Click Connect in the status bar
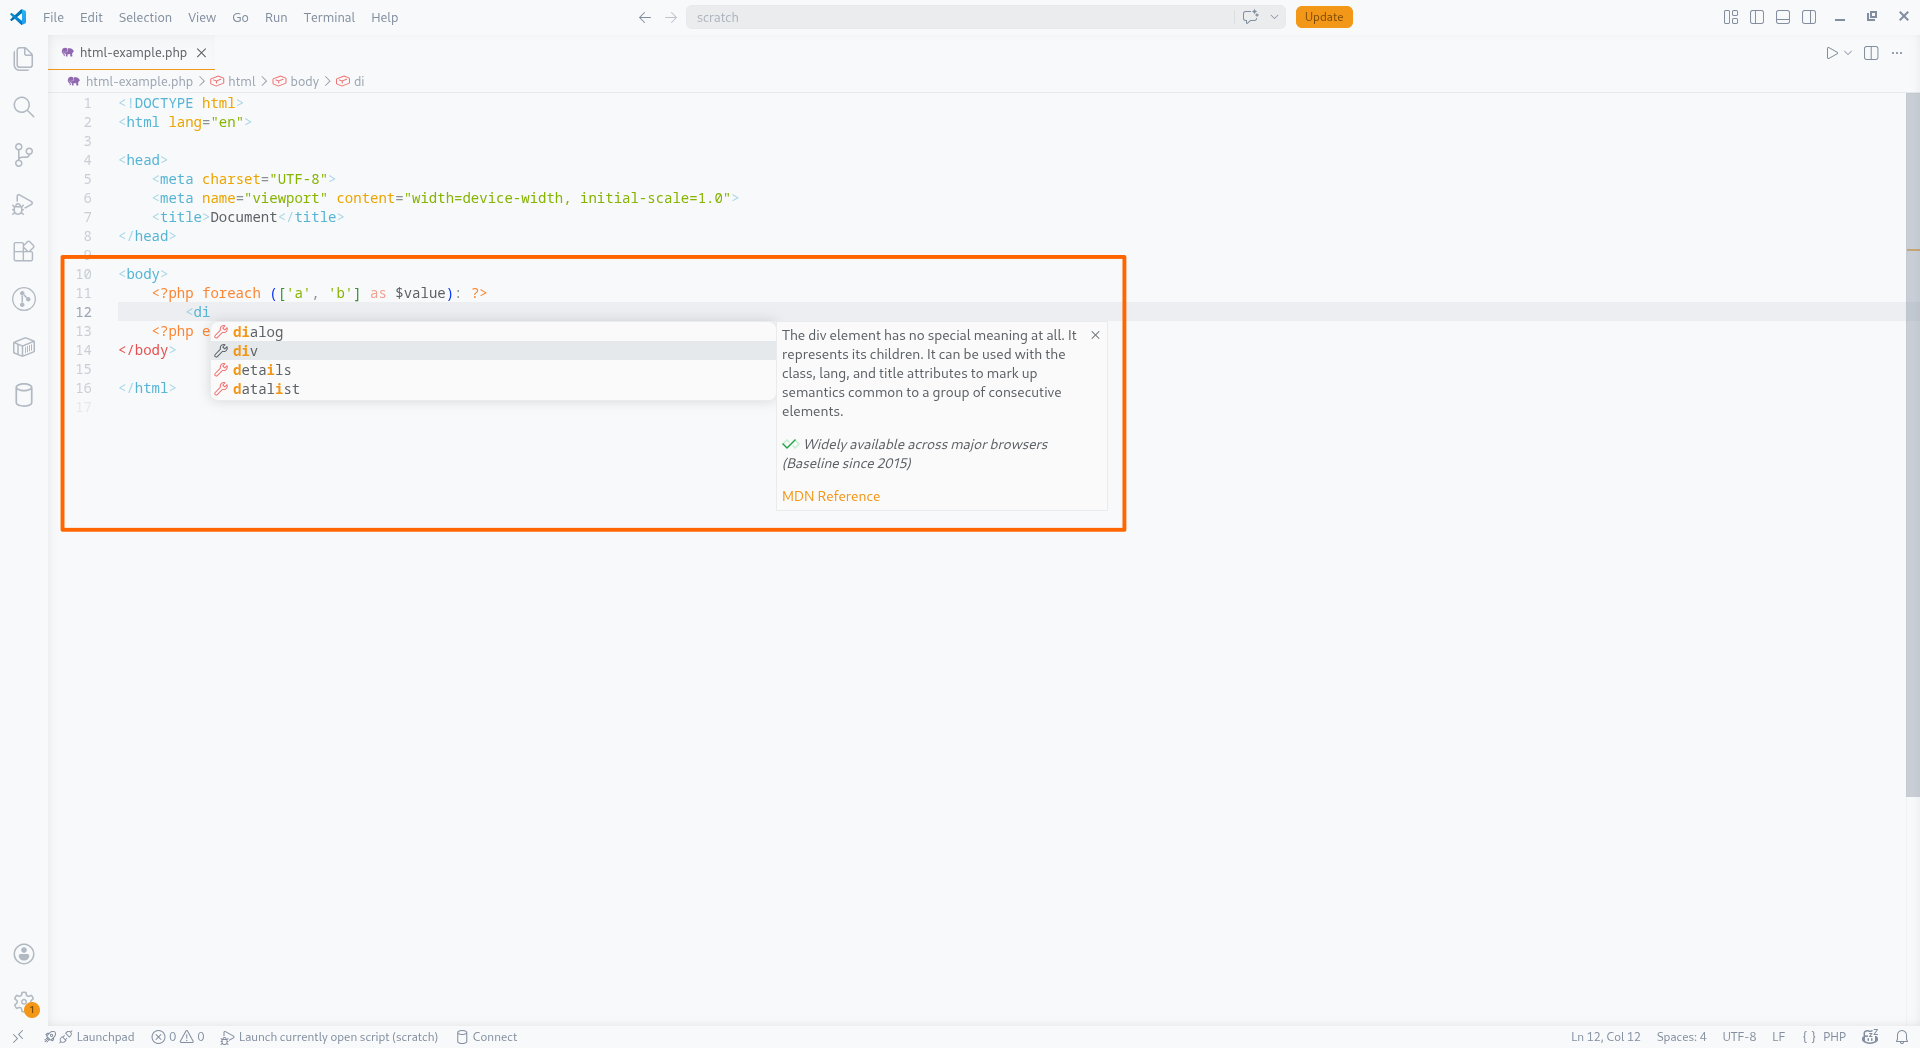This screenshot has height=1048, width=1920. [487, 1037]
